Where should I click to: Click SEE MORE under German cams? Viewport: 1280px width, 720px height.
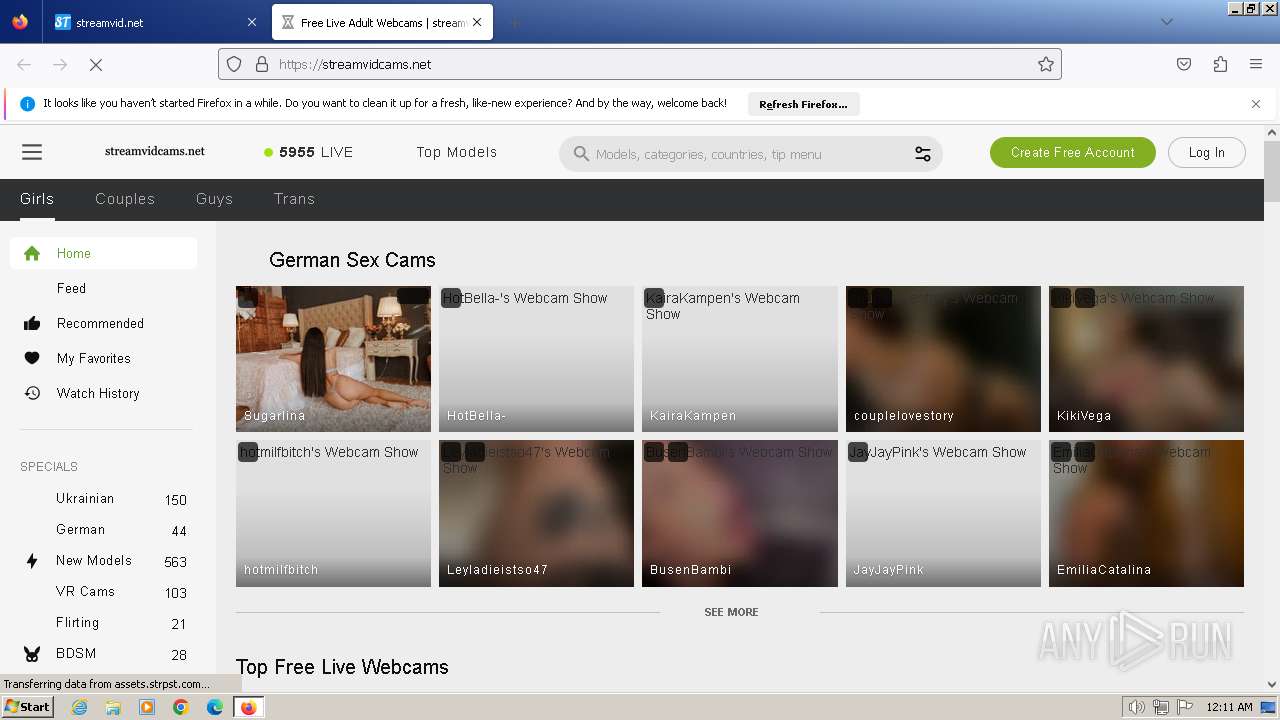click(x=731, y=612)
